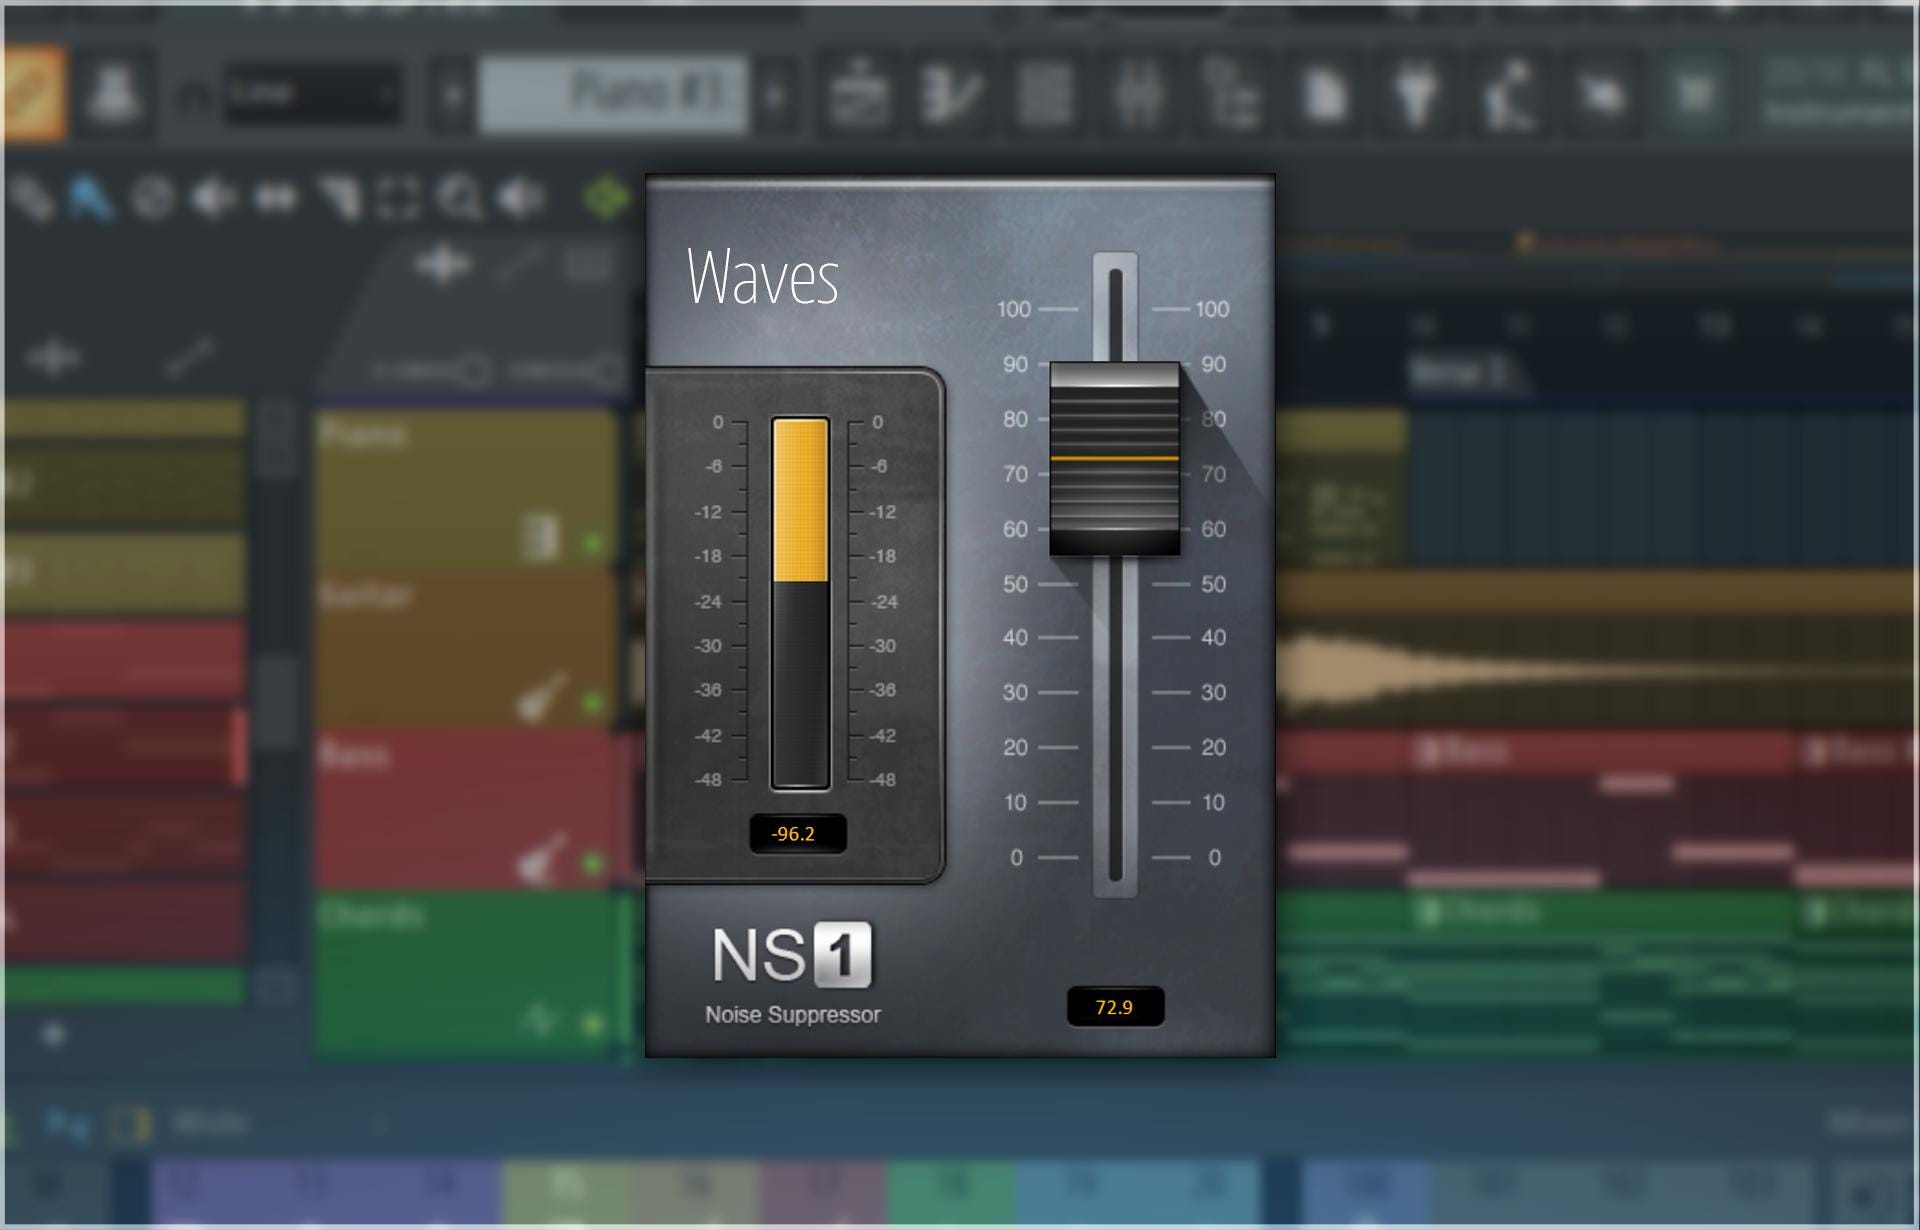Click the -12 label on the meter's left scale

[708, 512]
